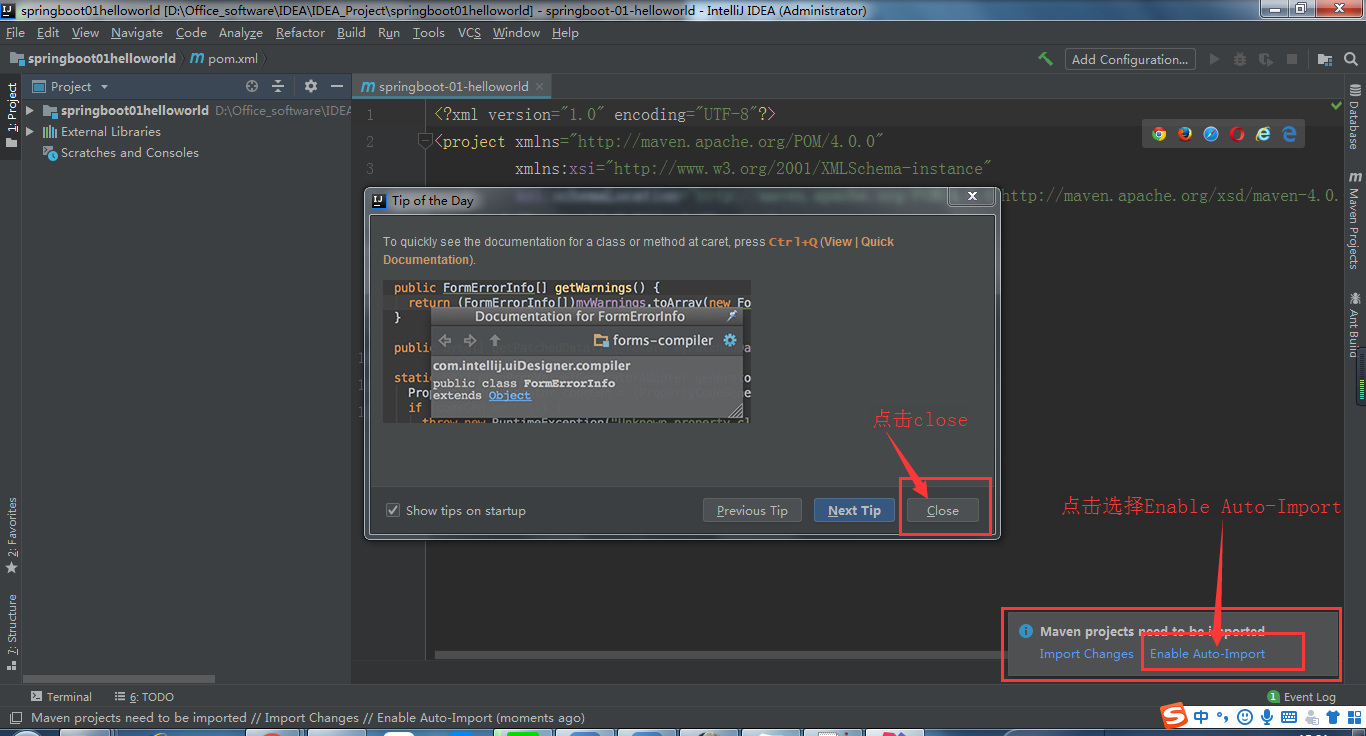The width and height of the screenshot is (1366, 736).
Task: Open the Analyze menu
Action: click(240, 32)
